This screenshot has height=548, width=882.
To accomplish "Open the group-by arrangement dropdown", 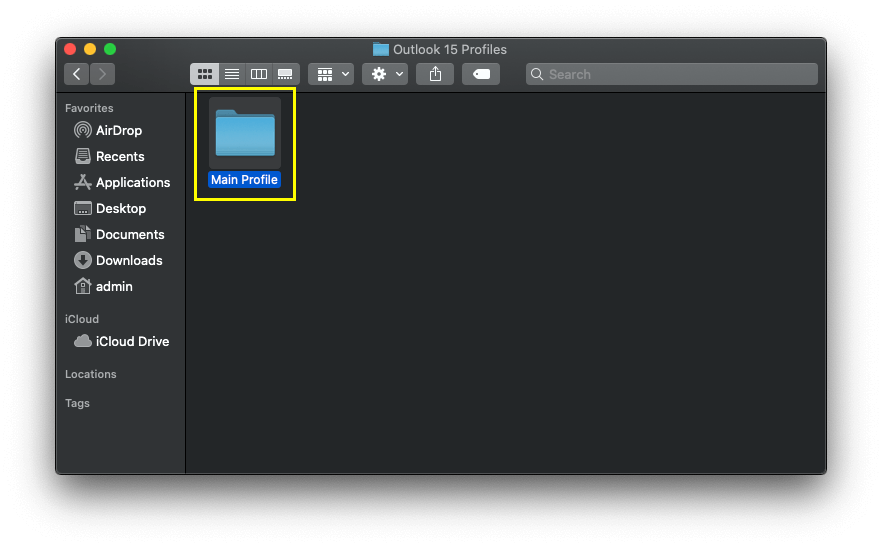I will click(x=331, y=74).
